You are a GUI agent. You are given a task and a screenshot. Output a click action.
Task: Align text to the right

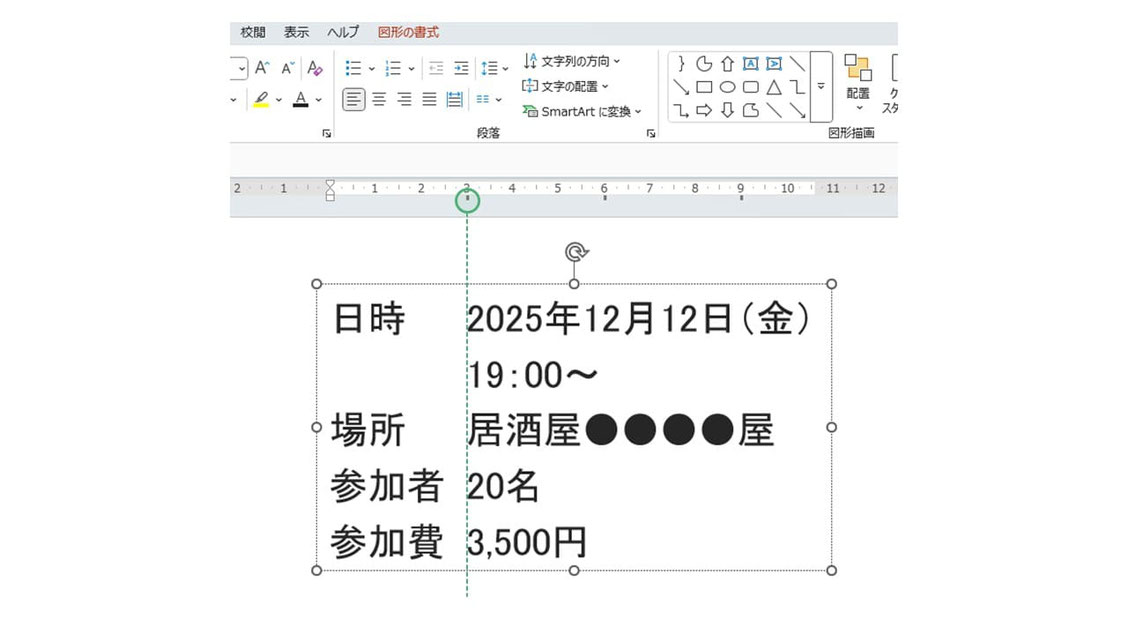[x=404, y=99]
